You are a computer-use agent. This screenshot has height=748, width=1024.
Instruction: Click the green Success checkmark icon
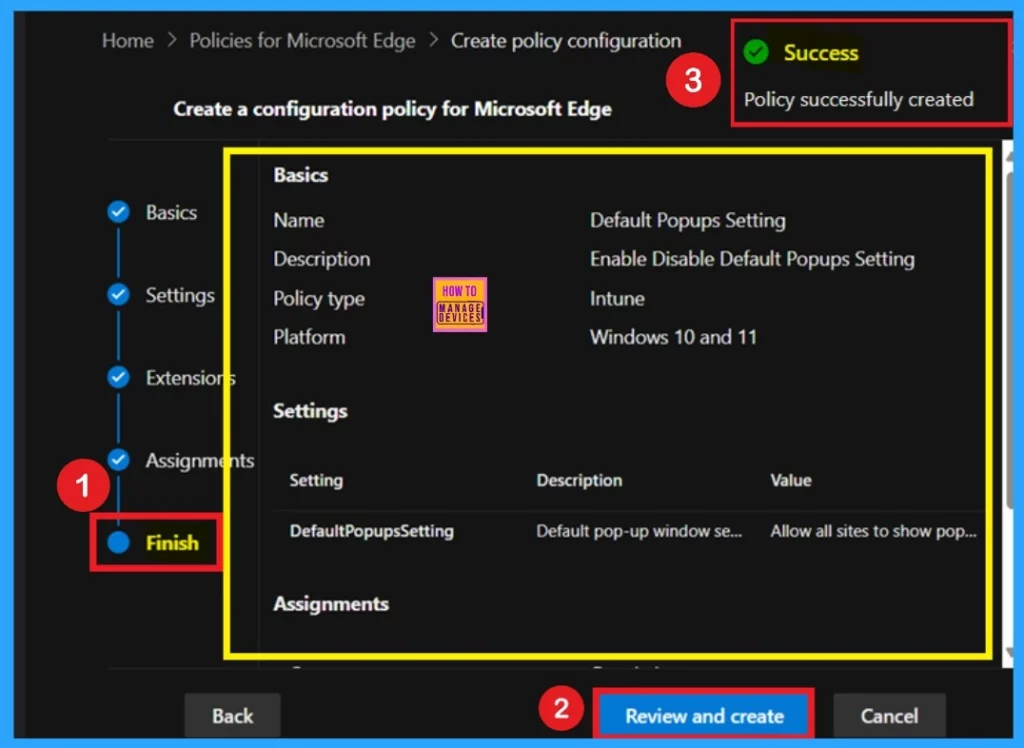tap(756, 52)
